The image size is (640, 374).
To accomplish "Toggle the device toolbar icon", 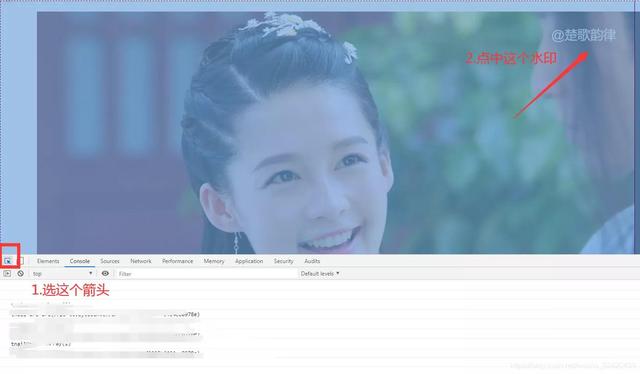I will pyautogui.click(x=21, y=261).
